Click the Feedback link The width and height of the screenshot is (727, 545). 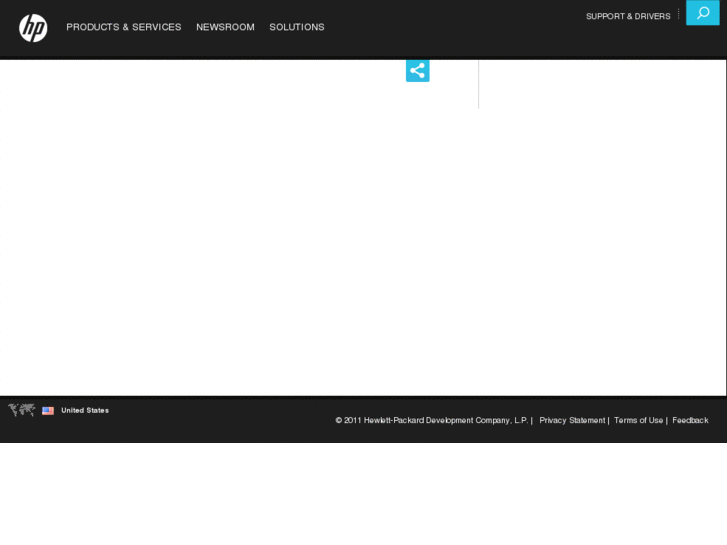coord(690,420)
